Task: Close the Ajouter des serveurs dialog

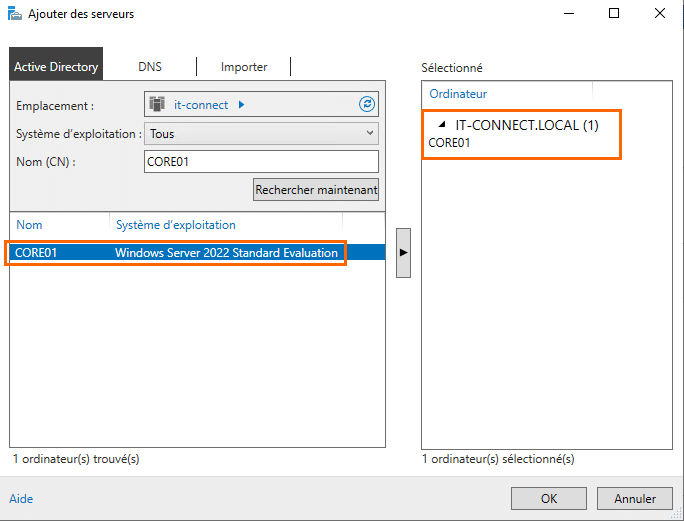Action: pos(660,14)
